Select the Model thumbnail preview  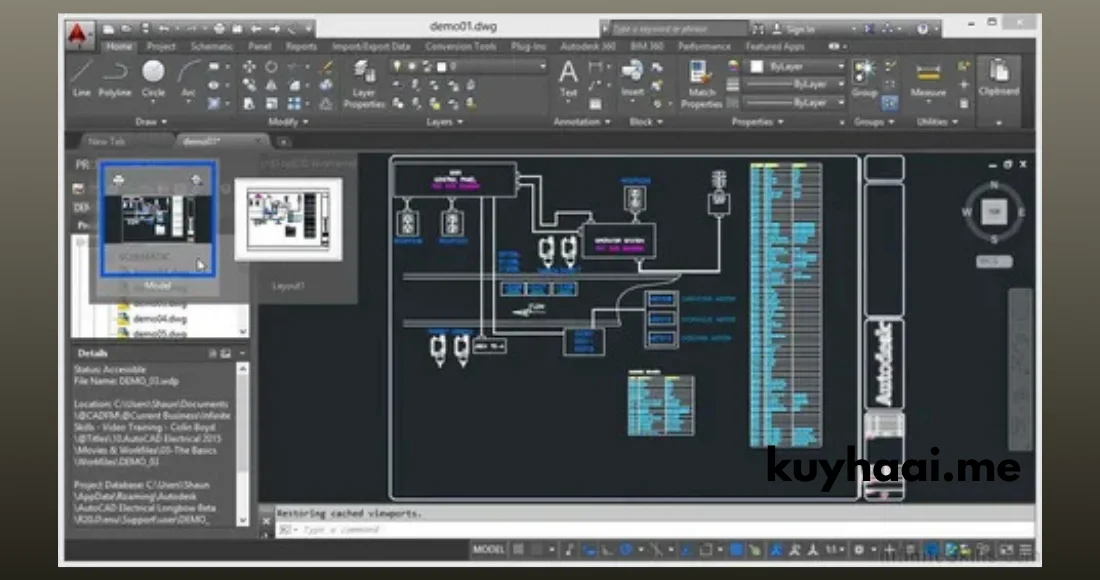point(158,219)
